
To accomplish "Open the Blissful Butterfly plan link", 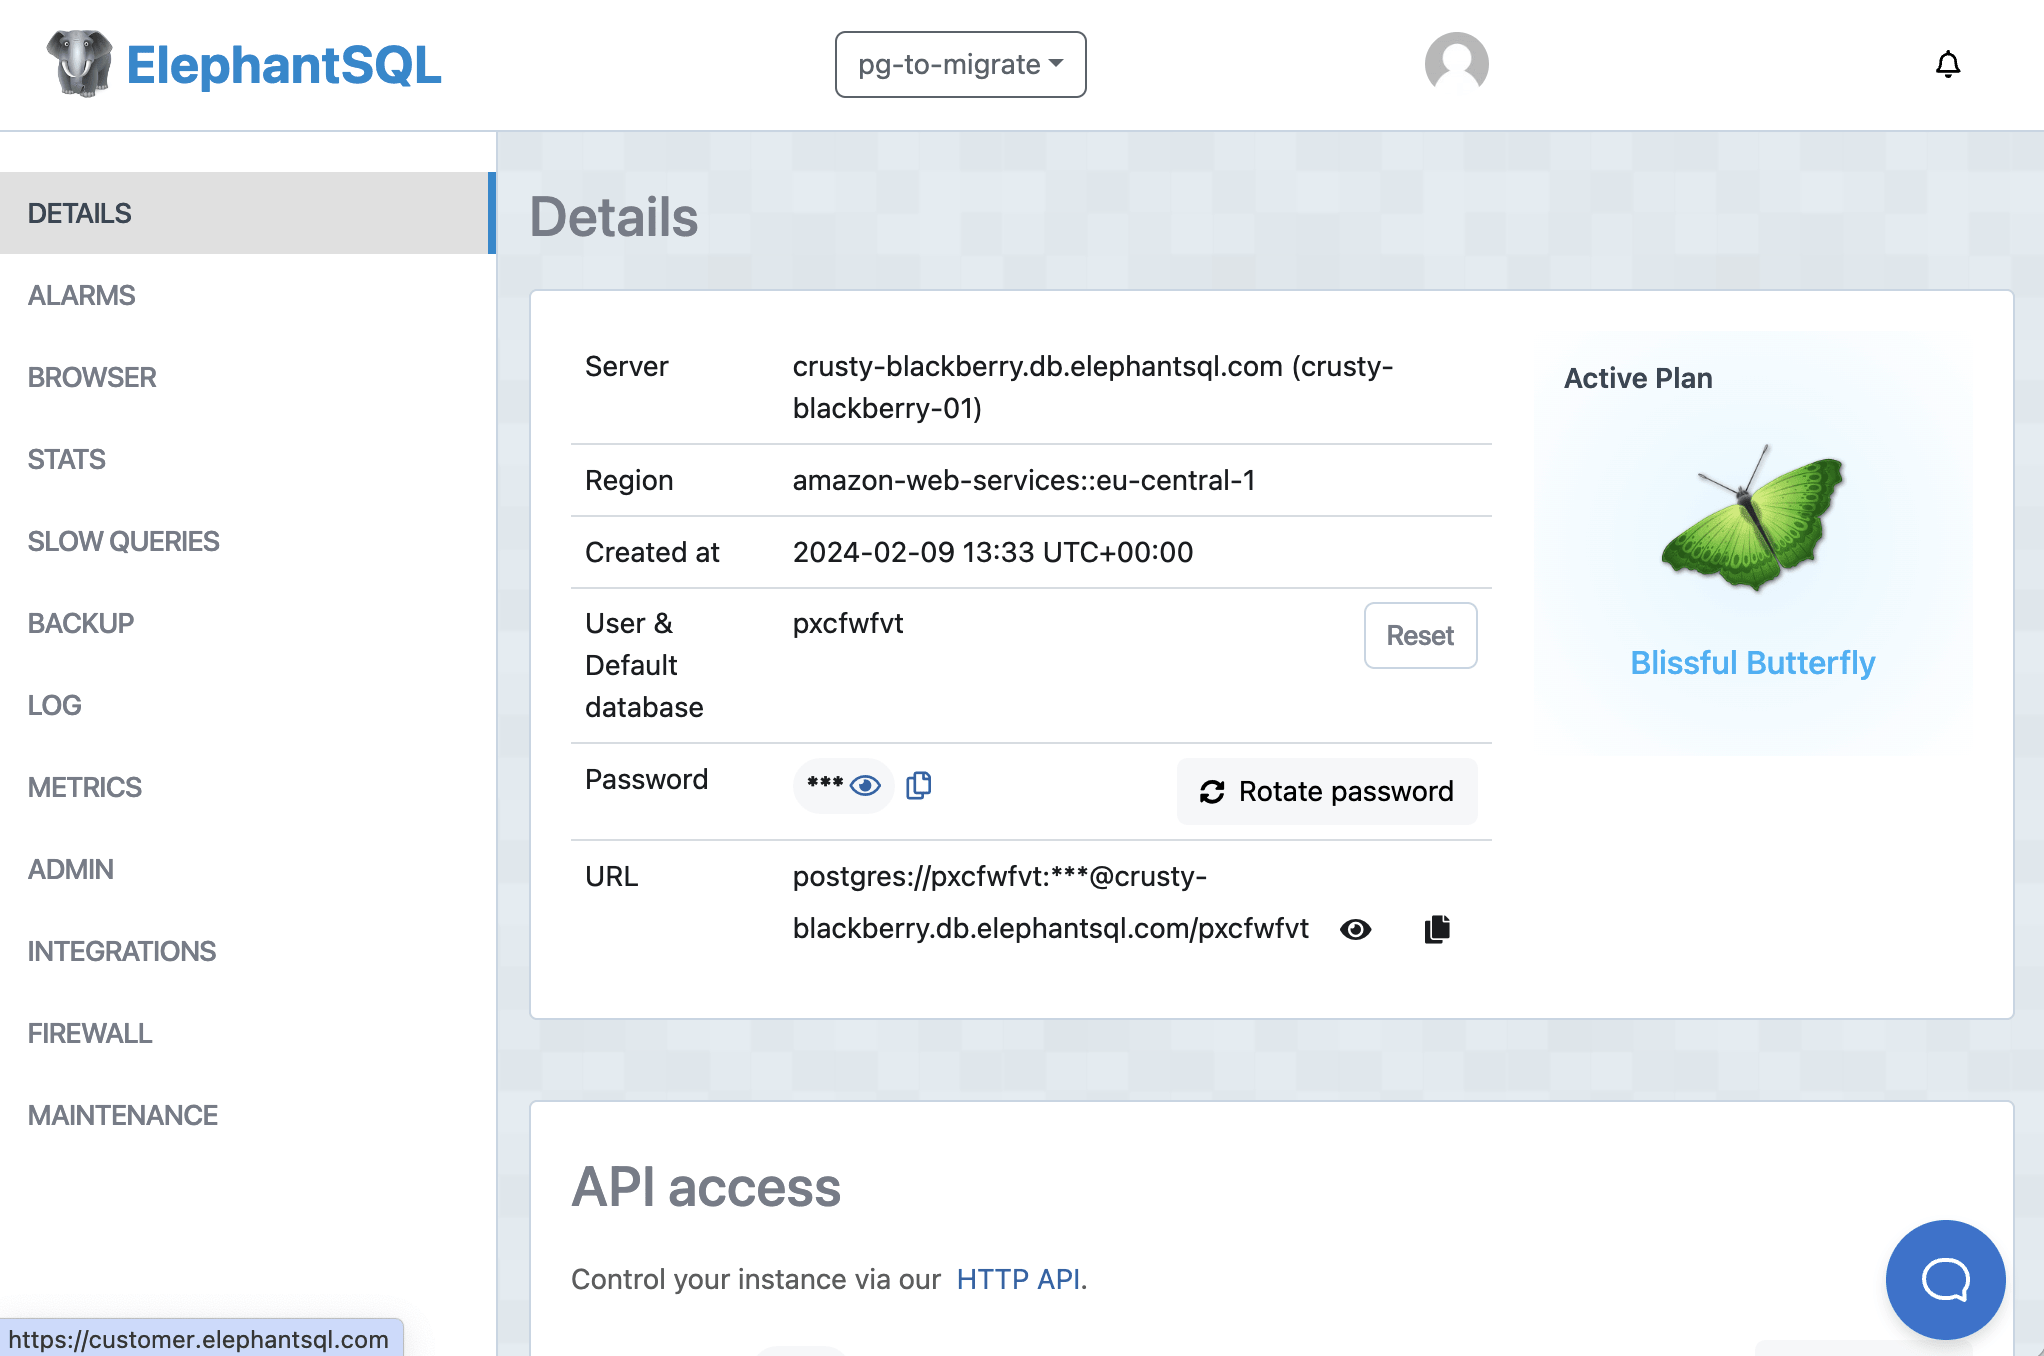I will click(x=1752, y=663).
